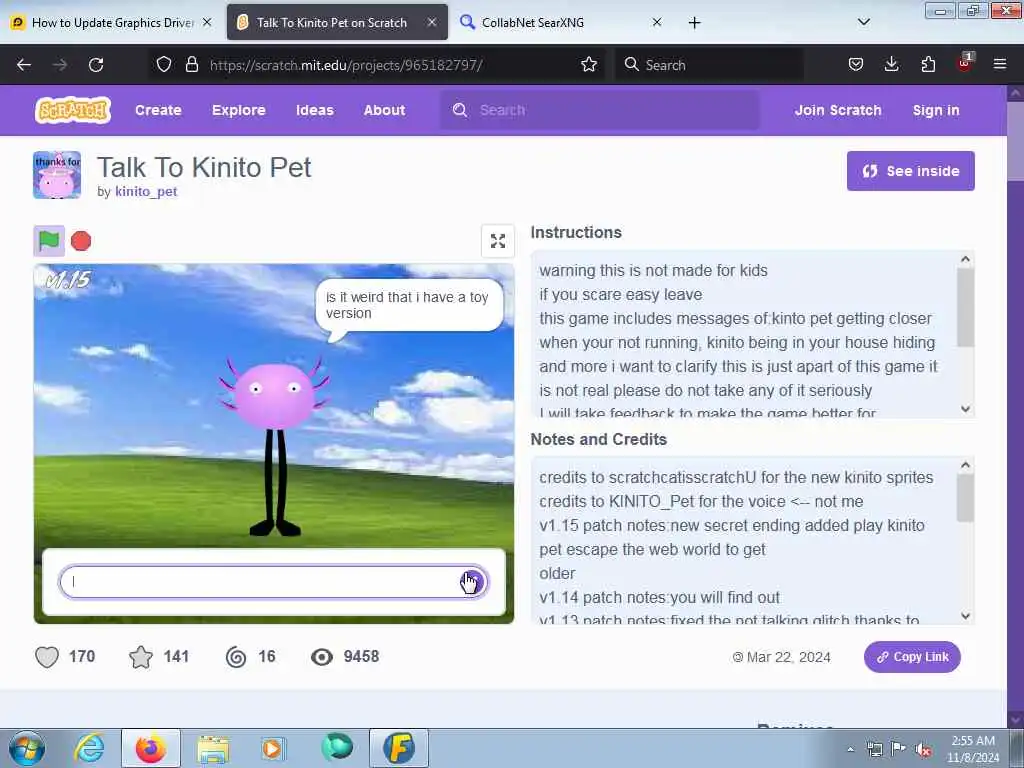
Task: Open the kinito_pet author profile link
Action: point(146,191)
